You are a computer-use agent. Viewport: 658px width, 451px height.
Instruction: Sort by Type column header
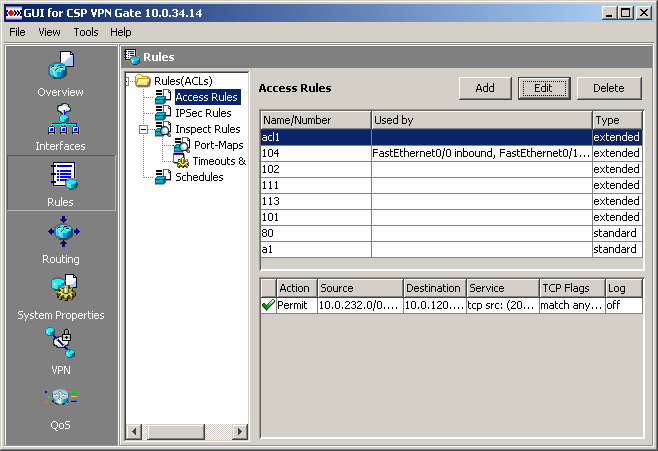(x=617, y=120)
